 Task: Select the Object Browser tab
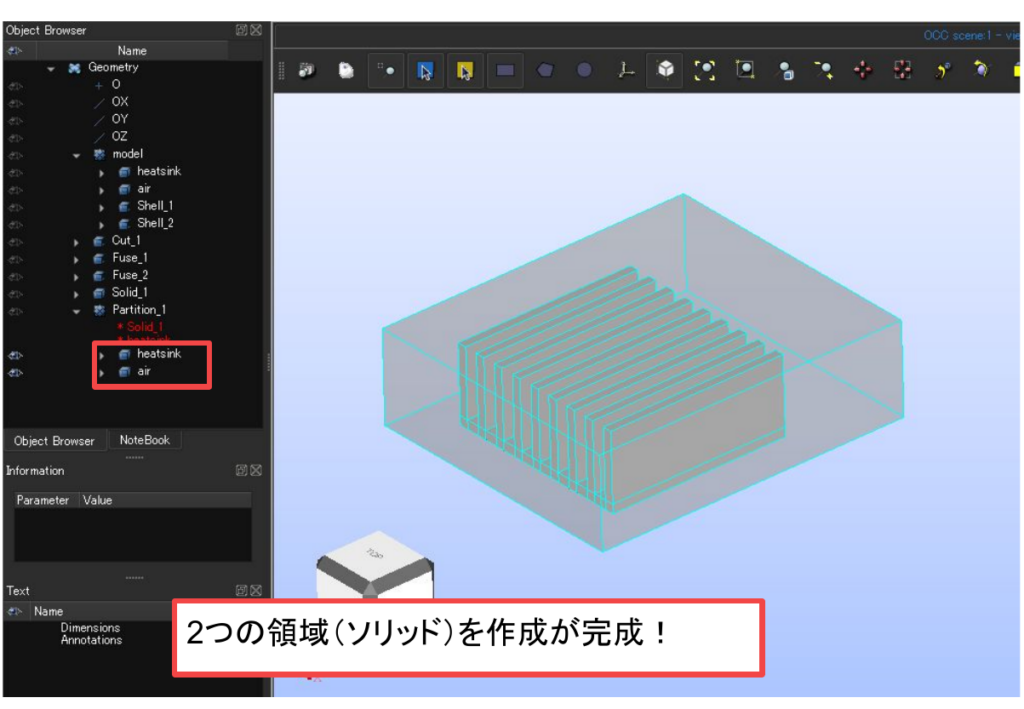pyautogui.click(x=54, y=441)
